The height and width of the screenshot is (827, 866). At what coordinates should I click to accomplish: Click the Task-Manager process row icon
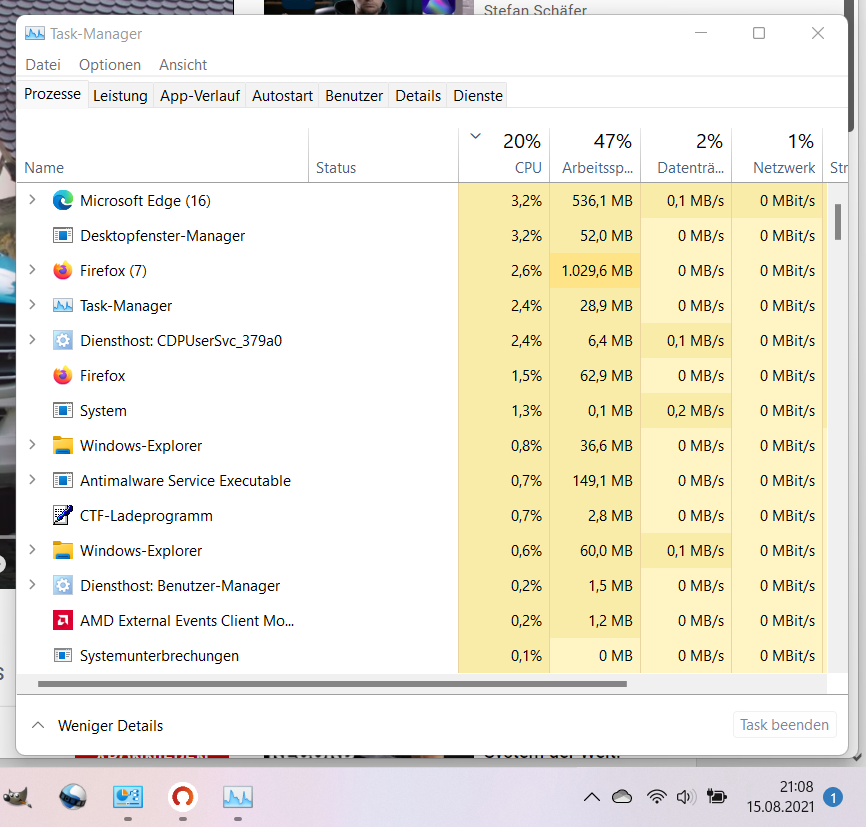coord(62,305)
